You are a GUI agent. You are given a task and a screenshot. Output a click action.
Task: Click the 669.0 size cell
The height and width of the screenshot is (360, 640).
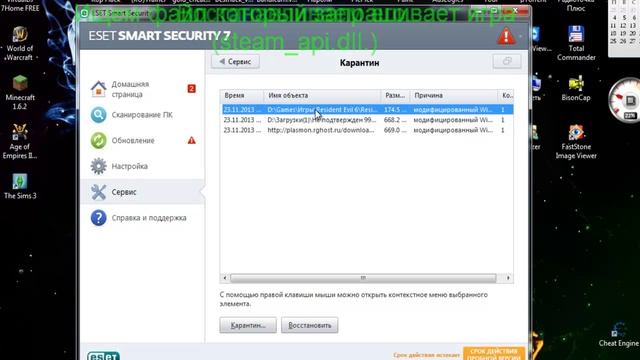(395, 130)
